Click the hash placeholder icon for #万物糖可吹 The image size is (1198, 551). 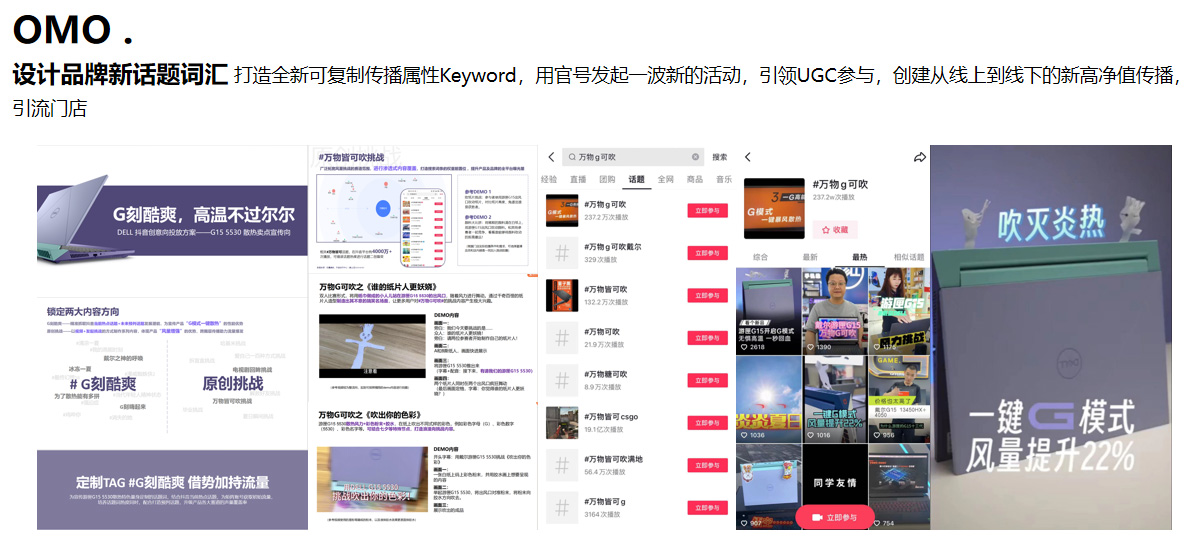click(562, 380)
